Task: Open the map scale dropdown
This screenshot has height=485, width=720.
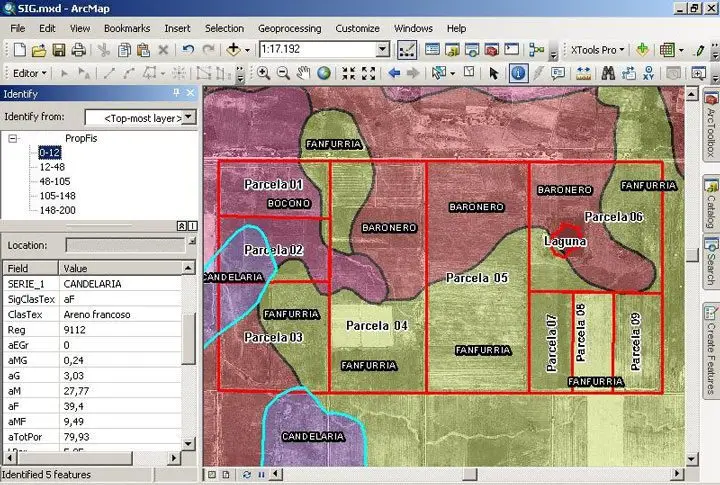Action: 382,49
